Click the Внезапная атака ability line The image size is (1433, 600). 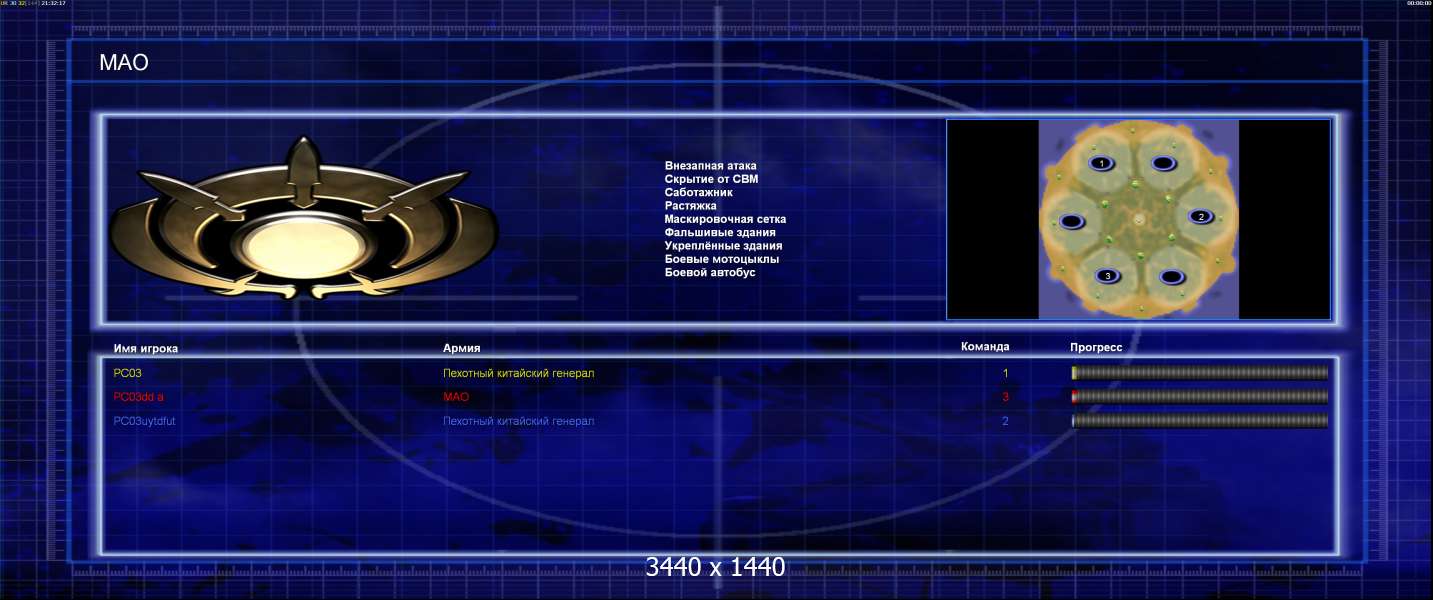tap(711, 166)
